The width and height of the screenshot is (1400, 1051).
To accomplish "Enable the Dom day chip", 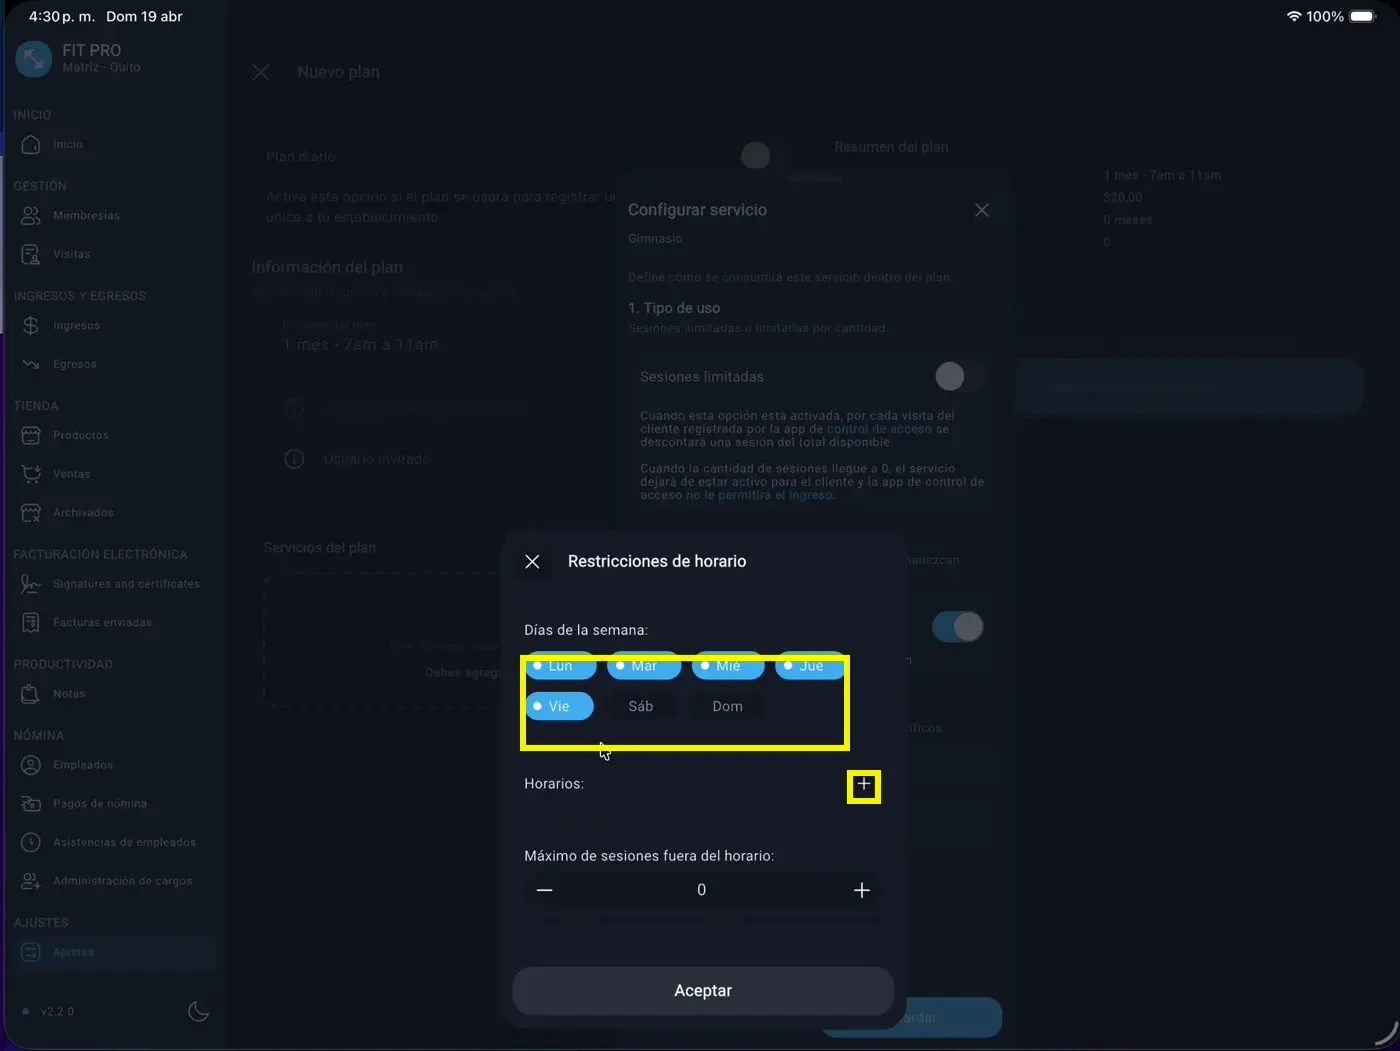I will (727, 707).
